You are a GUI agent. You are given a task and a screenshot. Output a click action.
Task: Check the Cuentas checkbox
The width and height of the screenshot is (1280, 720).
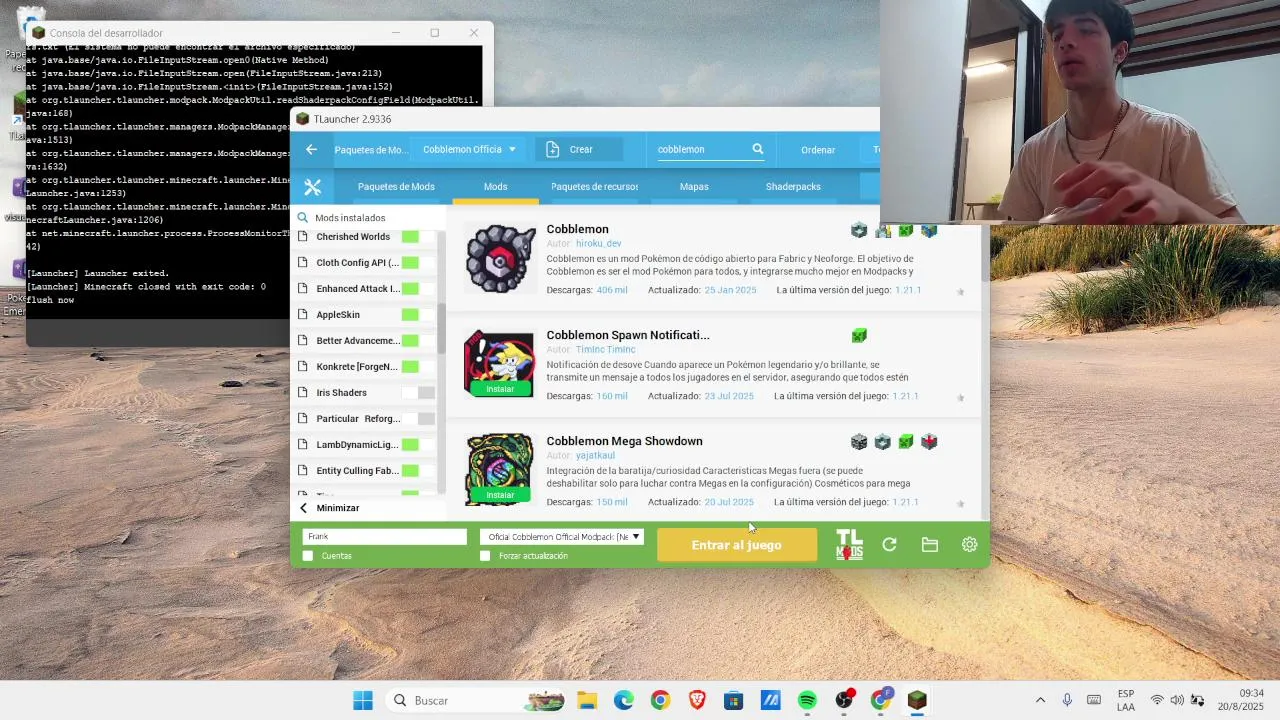tap(308, 556)
